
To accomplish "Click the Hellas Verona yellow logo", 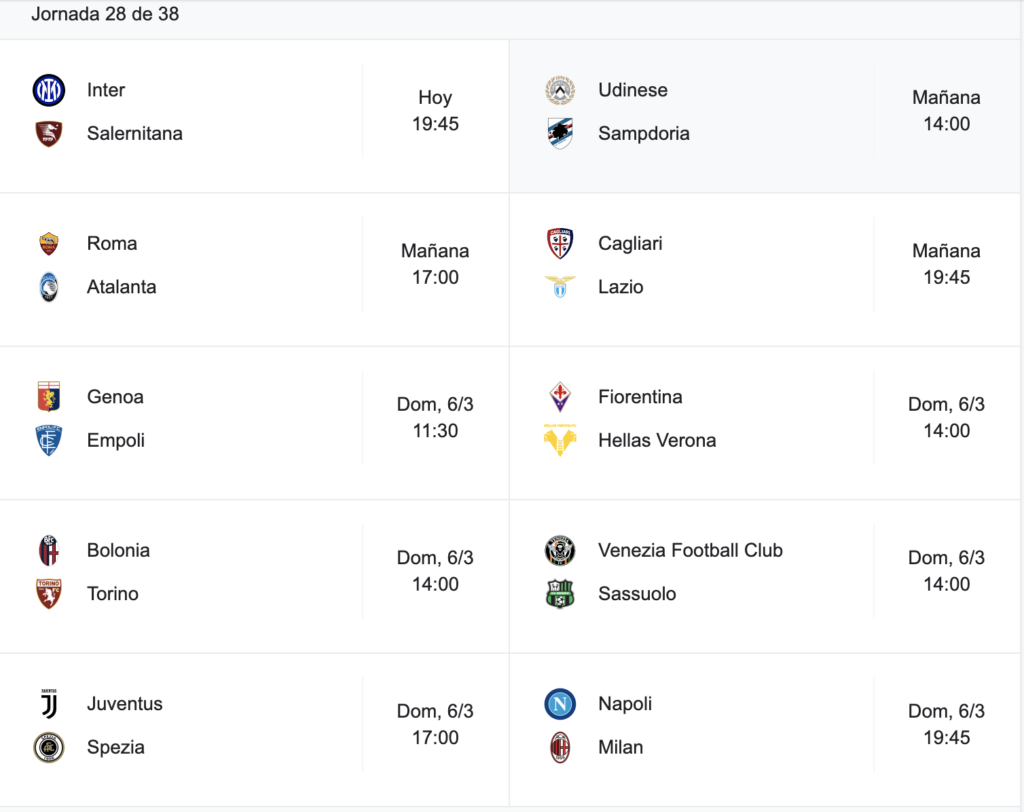I will click(560, 440).
